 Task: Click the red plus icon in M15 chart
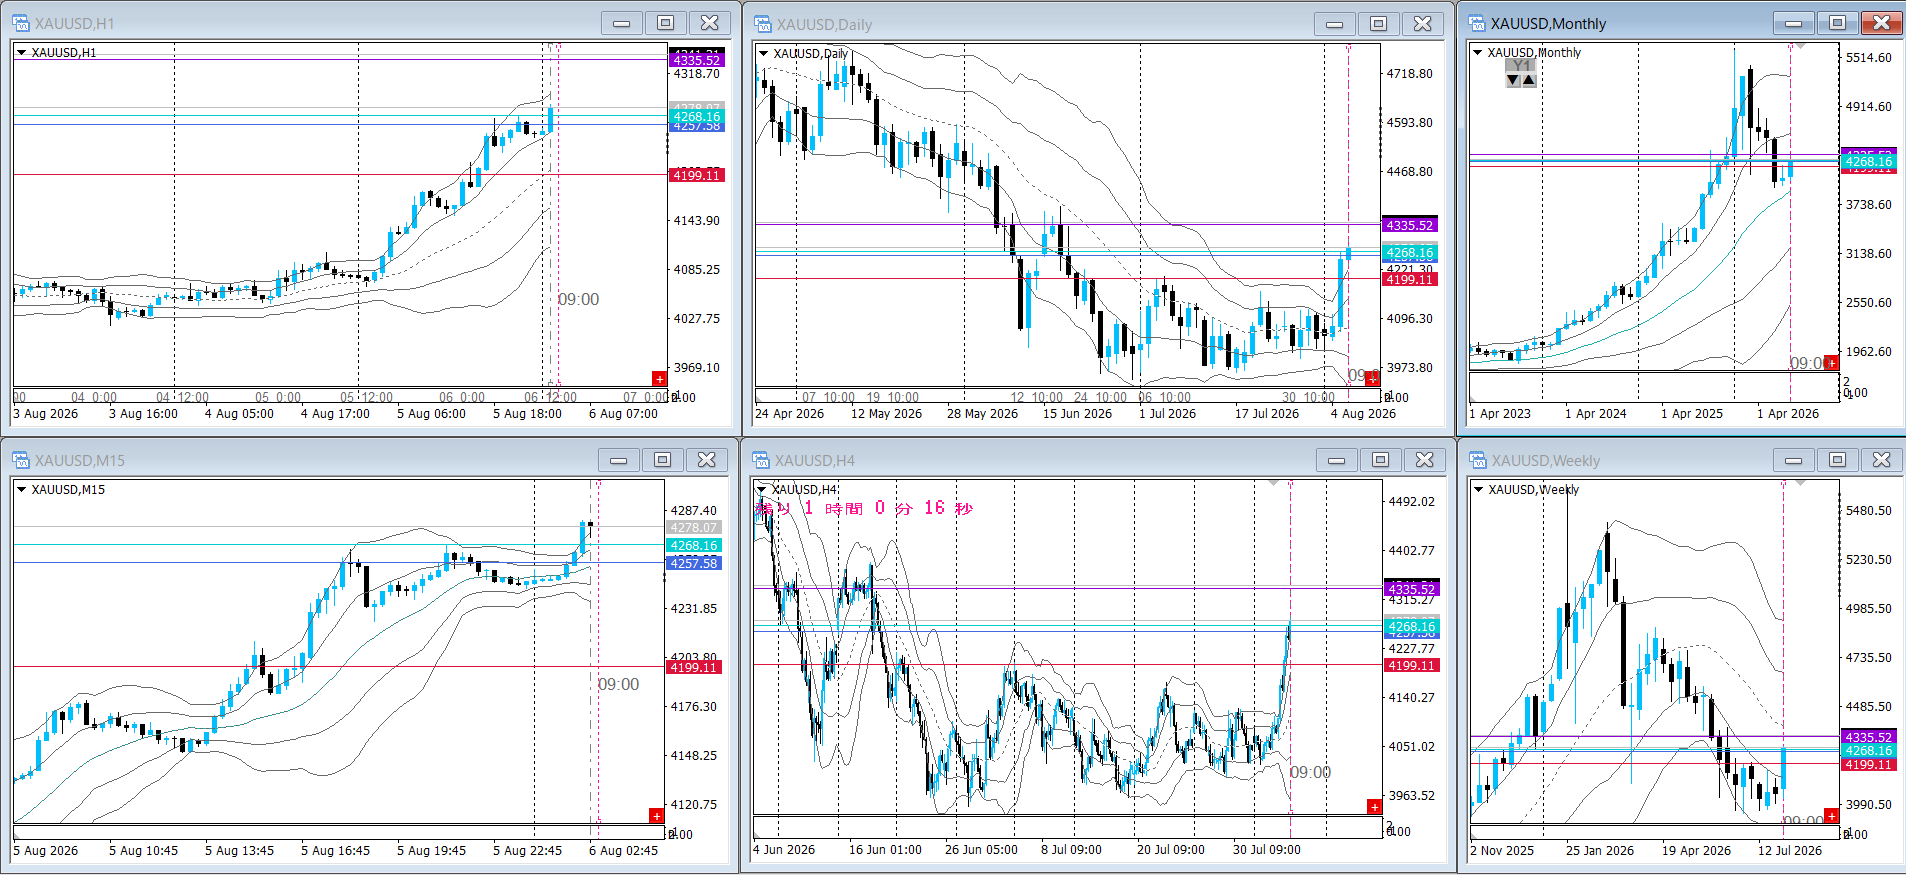[x=656, y=816]
